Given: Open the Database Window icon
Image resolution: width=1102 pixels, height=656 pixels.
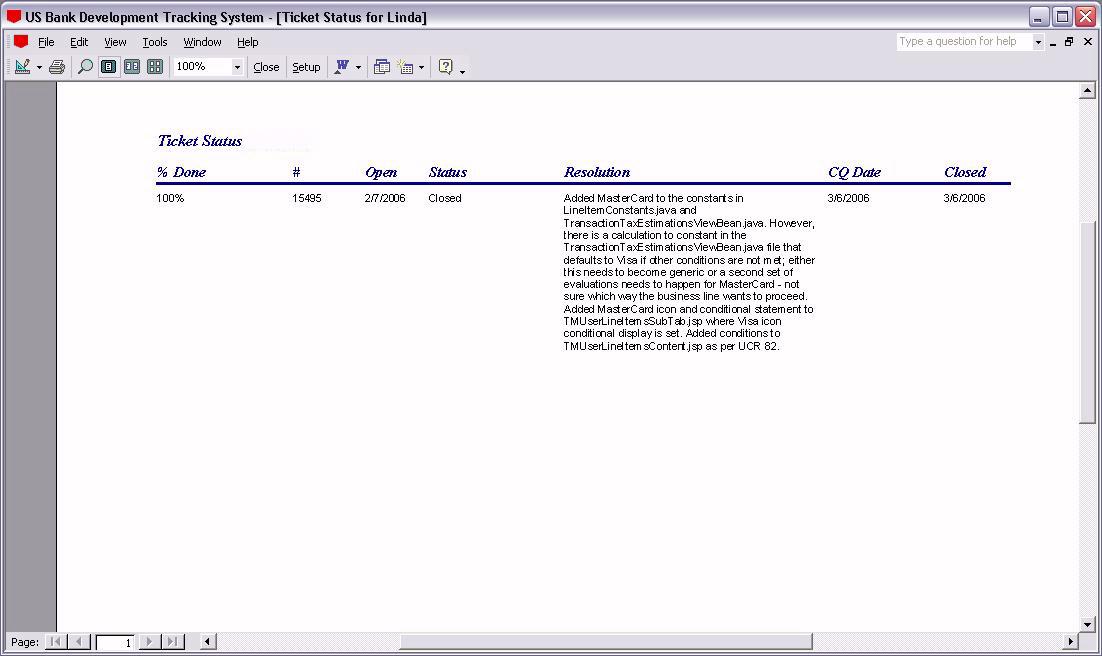Looking at the screenshot, I should (x=381, y=67).
